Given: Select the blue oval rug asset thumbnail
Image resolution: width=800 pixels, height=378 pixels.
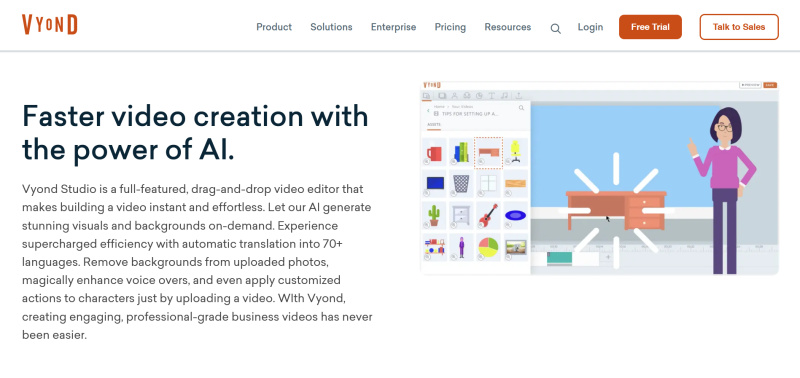Looking at the screenshot, I should pos(515,215).
